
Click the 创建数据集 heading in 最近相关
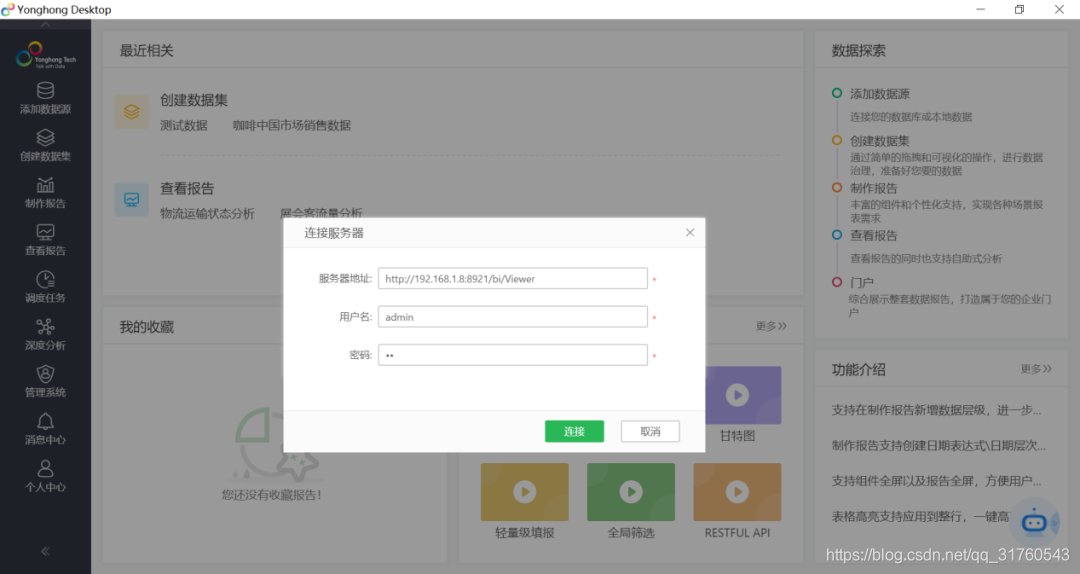click(x=194, y=101)
